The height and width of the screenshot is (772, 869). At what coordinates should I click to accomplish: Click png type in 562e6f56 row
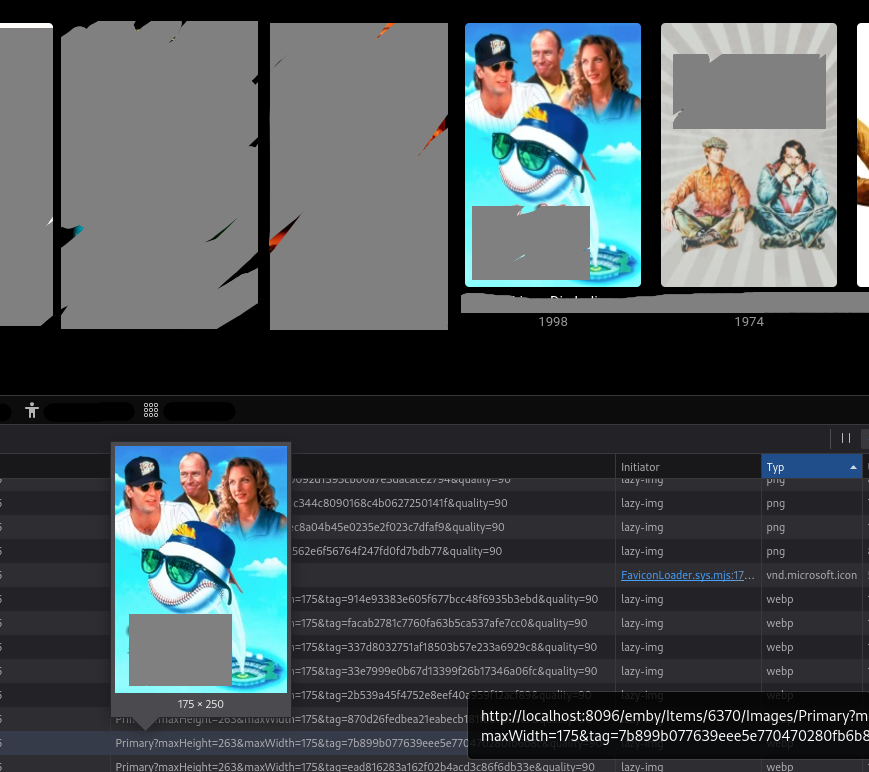[775, 551]
